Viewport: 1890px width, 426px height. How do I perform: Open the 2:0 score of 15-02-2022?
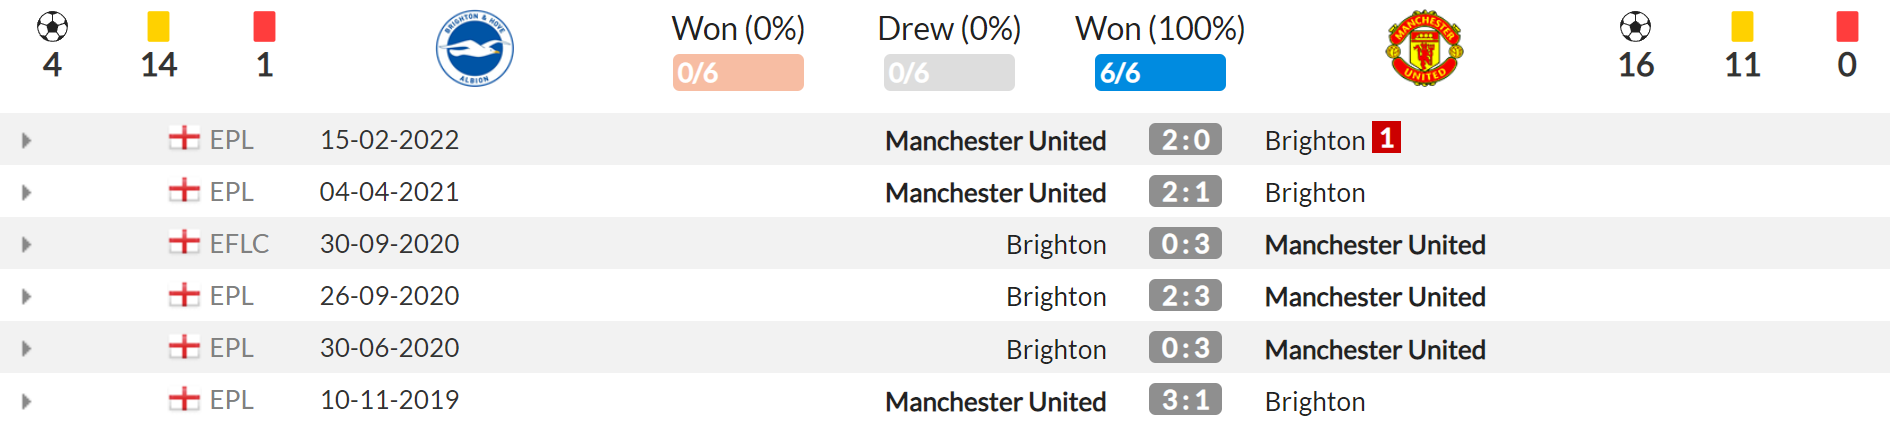(x=1185, y=140)
